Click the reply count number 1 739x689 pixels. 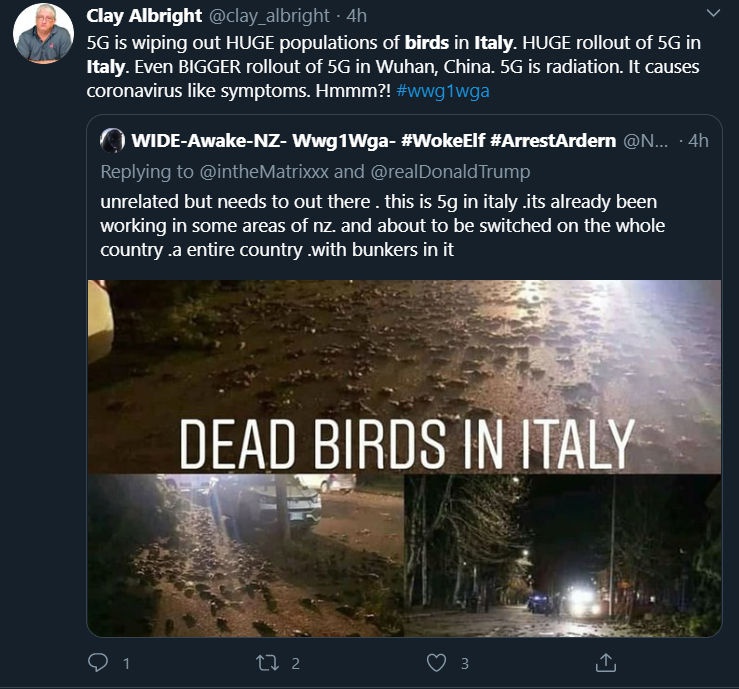126,662
